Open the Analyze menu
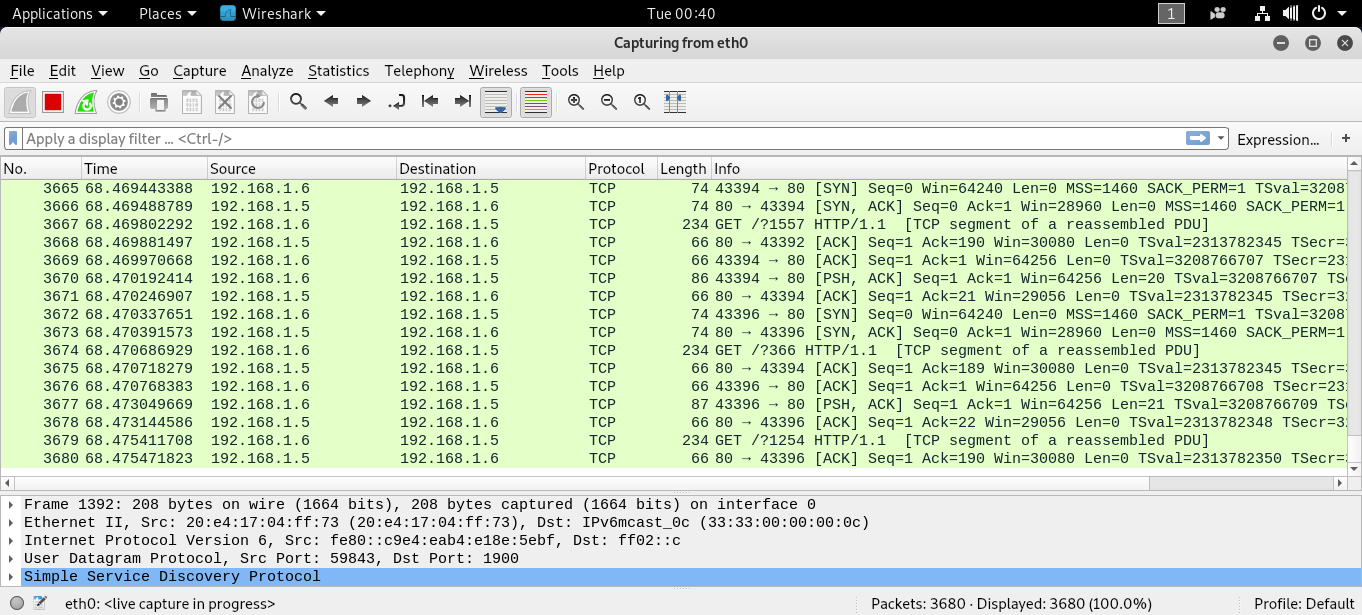 (267, 71)
